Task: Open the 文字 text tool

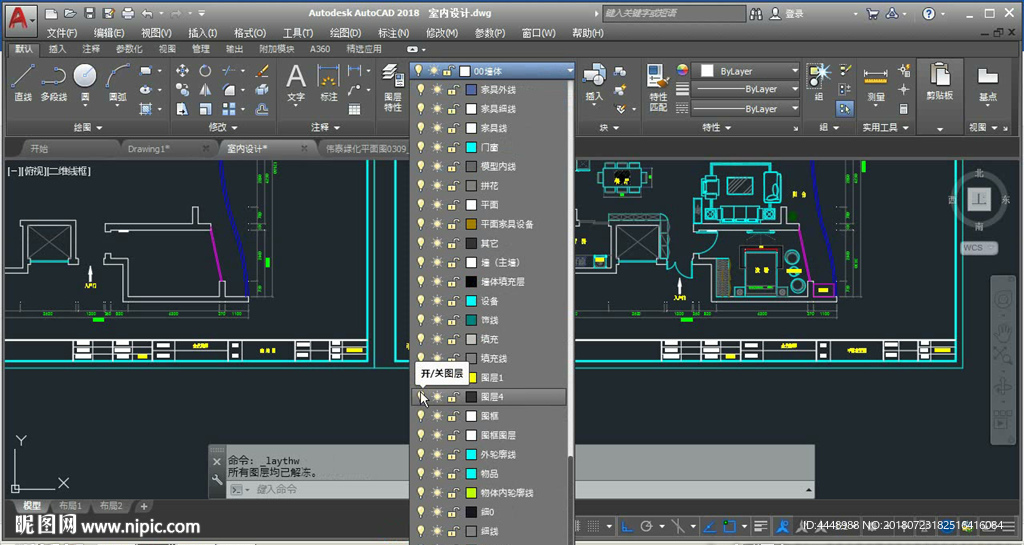Action: click(x=296, y=83)
